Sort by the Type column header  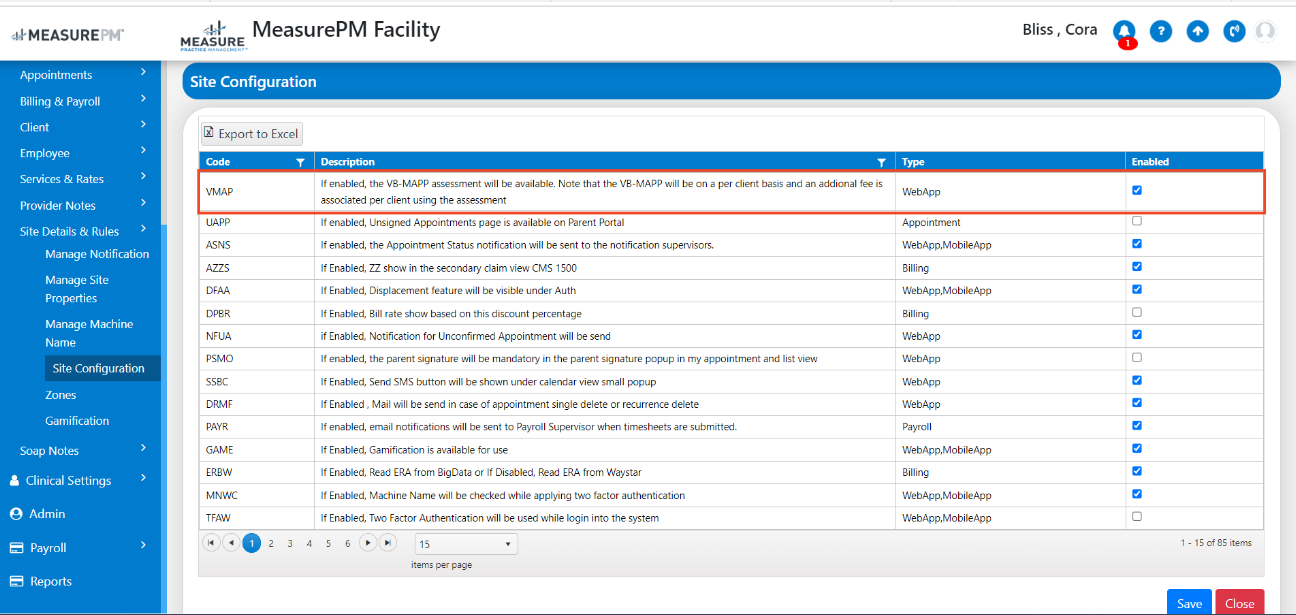(x=912, y=162)
